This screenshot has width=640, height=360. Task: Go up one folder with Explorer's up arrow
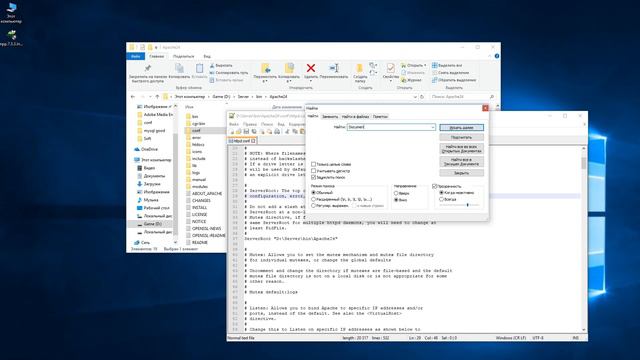click(157, 97)
